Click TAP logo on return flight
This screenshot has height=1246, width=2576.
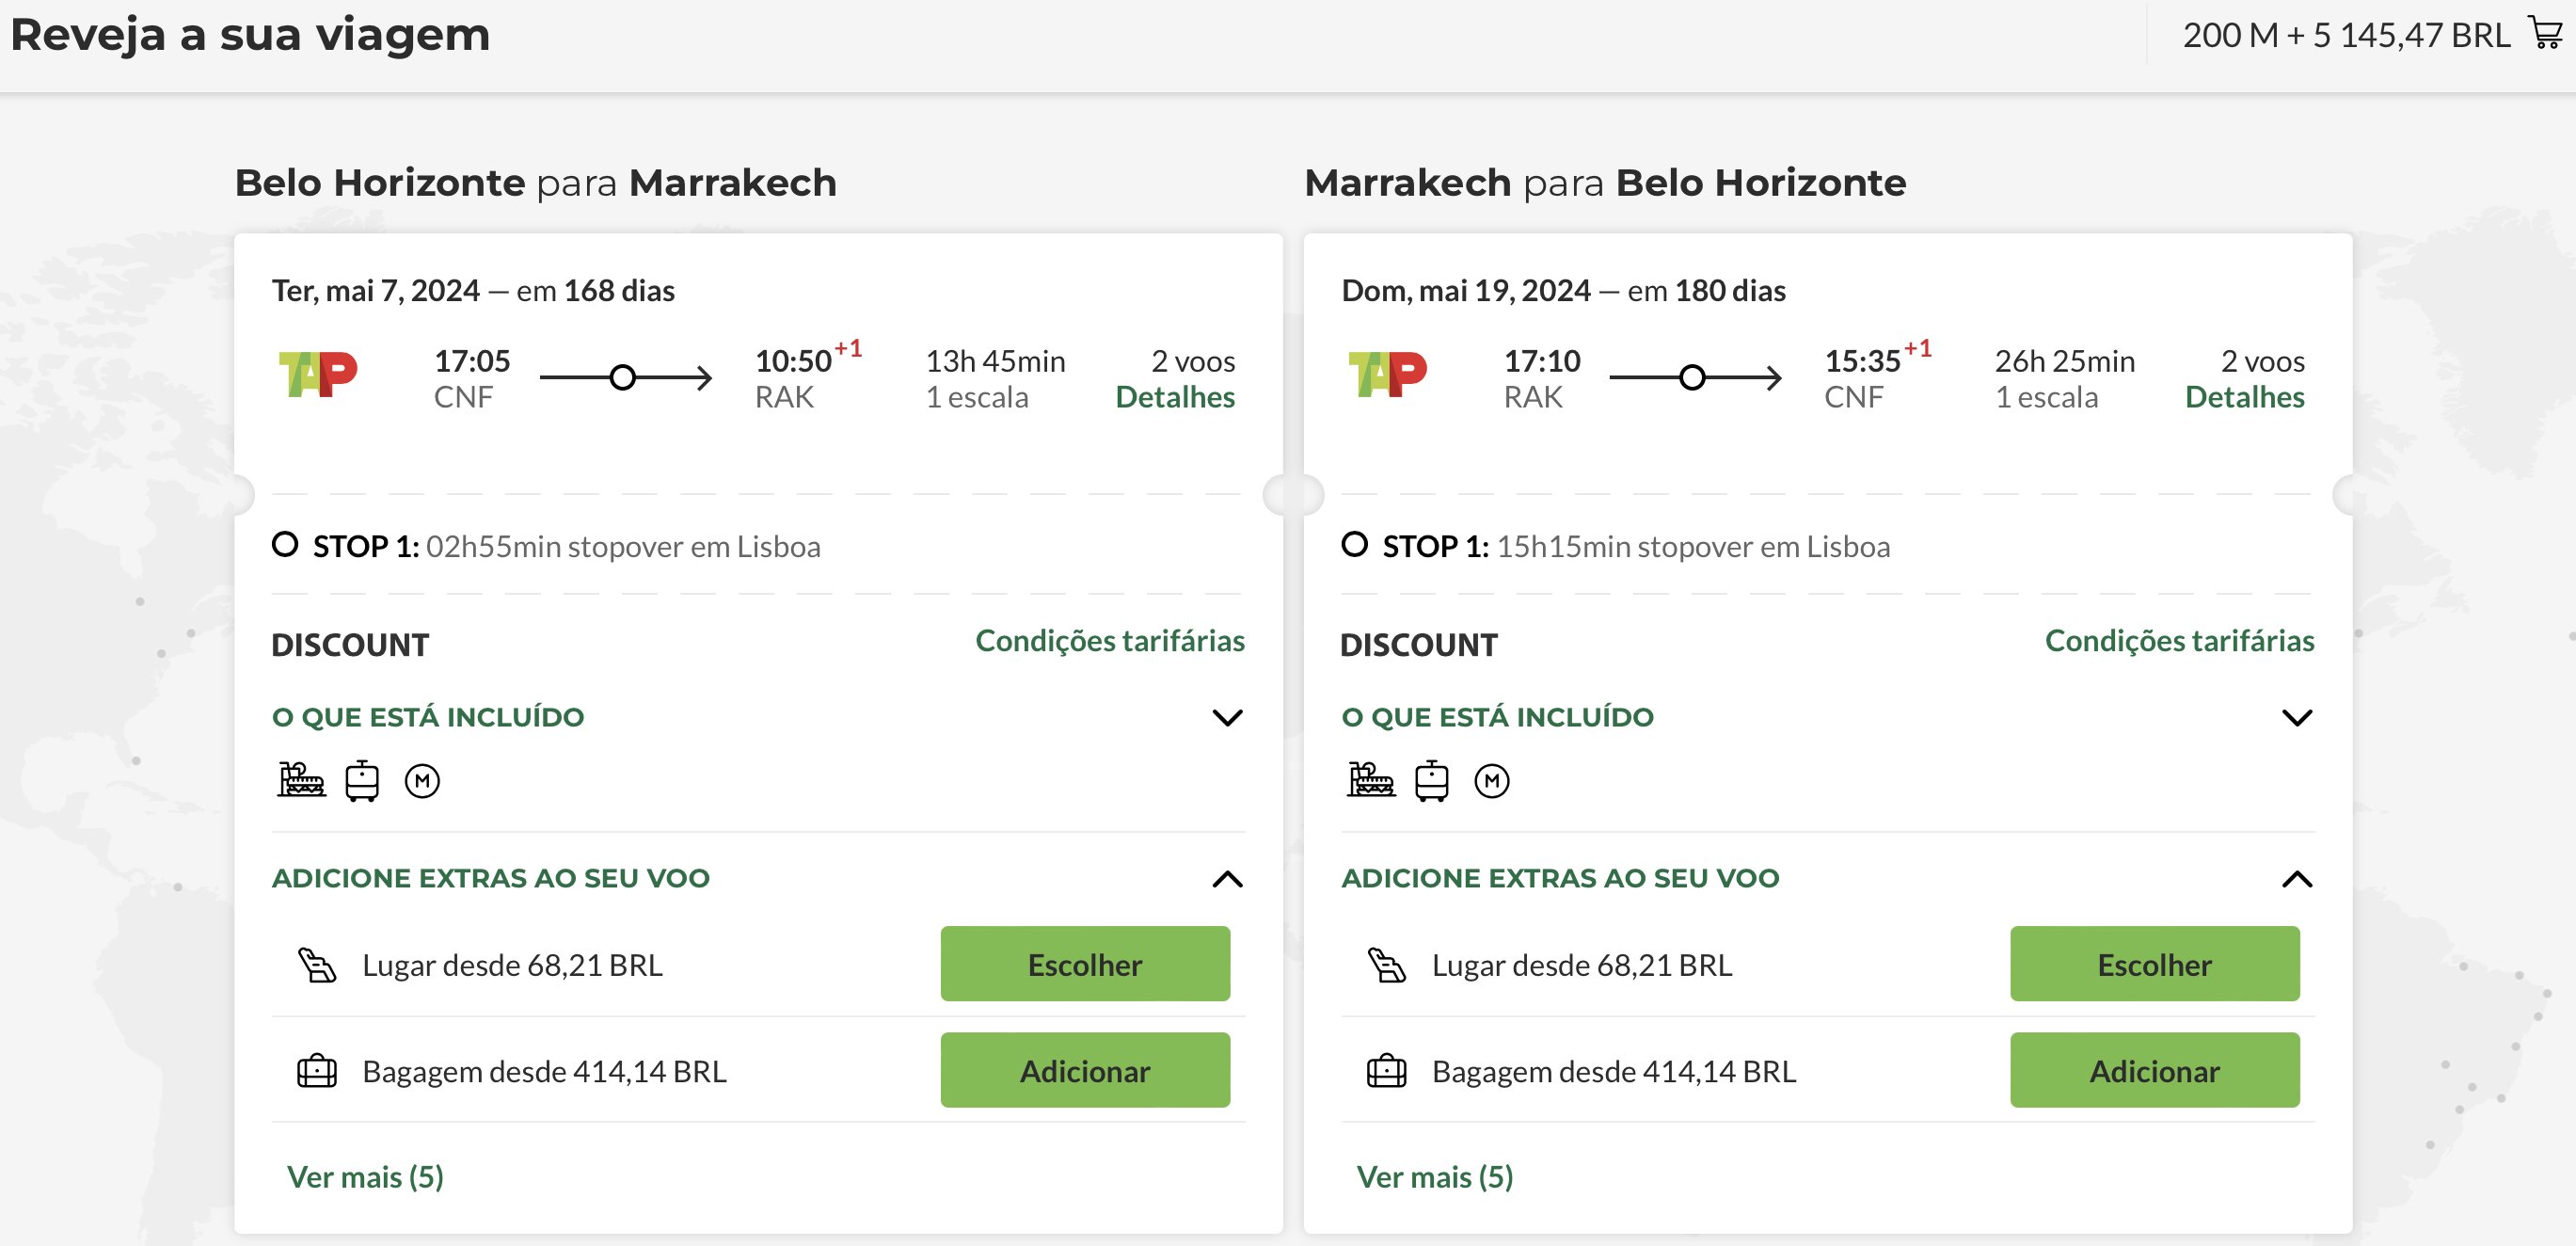(x=1387, y=375)
